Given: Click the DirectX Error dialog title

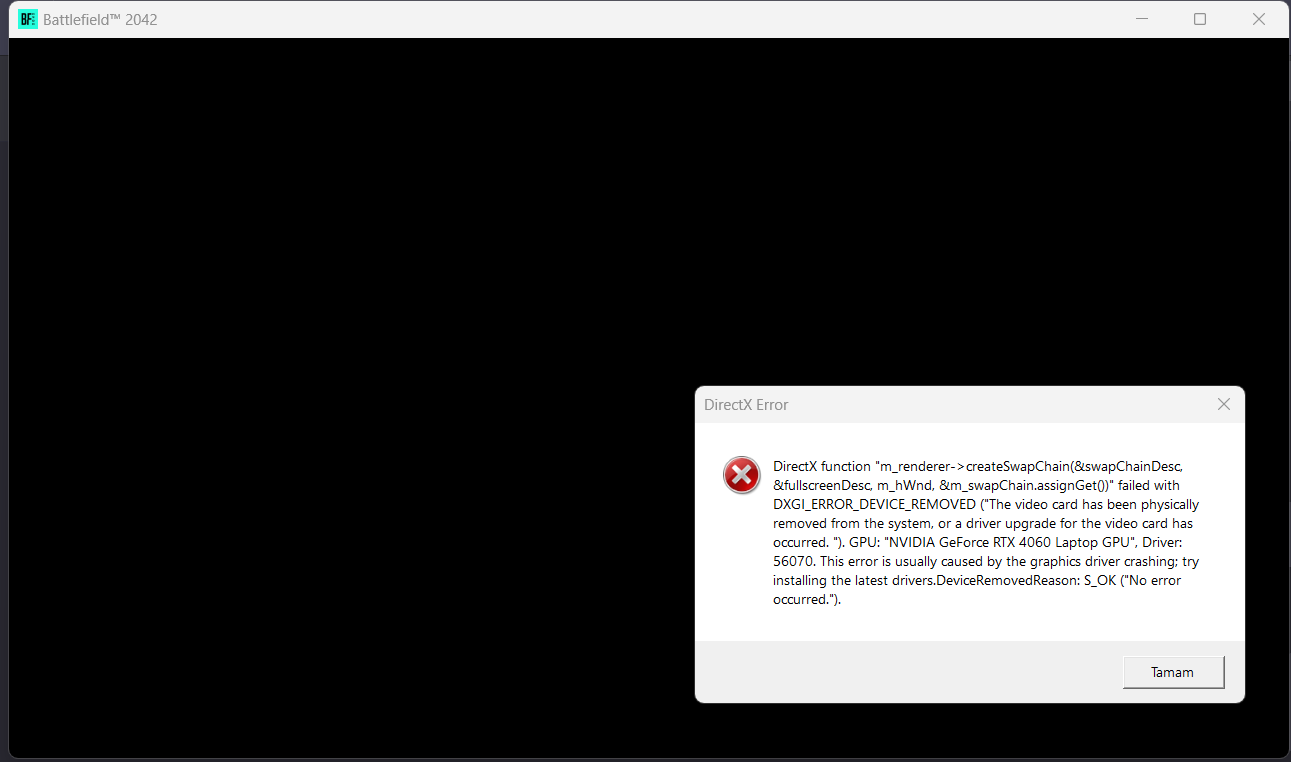Looking at the screenshot, I should click(746, 405).
